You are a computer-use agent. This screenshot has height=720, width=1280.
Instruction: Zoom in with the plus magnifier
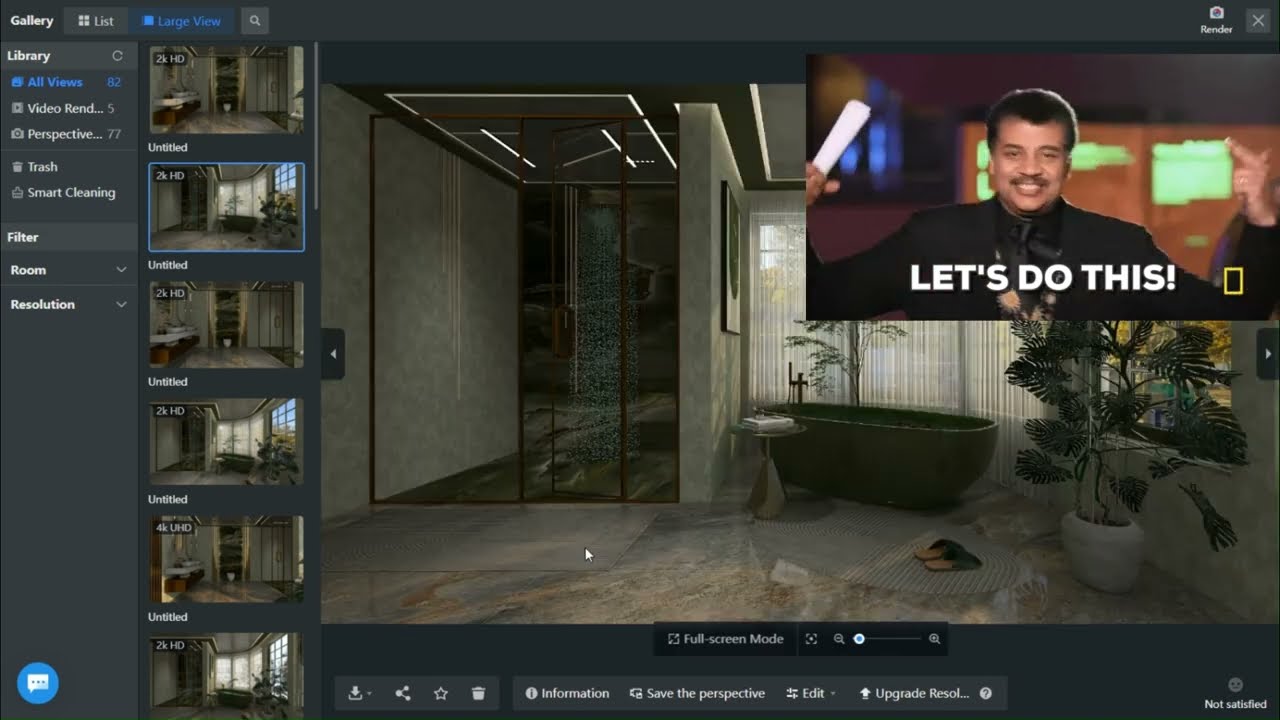[x=934, y=639]
